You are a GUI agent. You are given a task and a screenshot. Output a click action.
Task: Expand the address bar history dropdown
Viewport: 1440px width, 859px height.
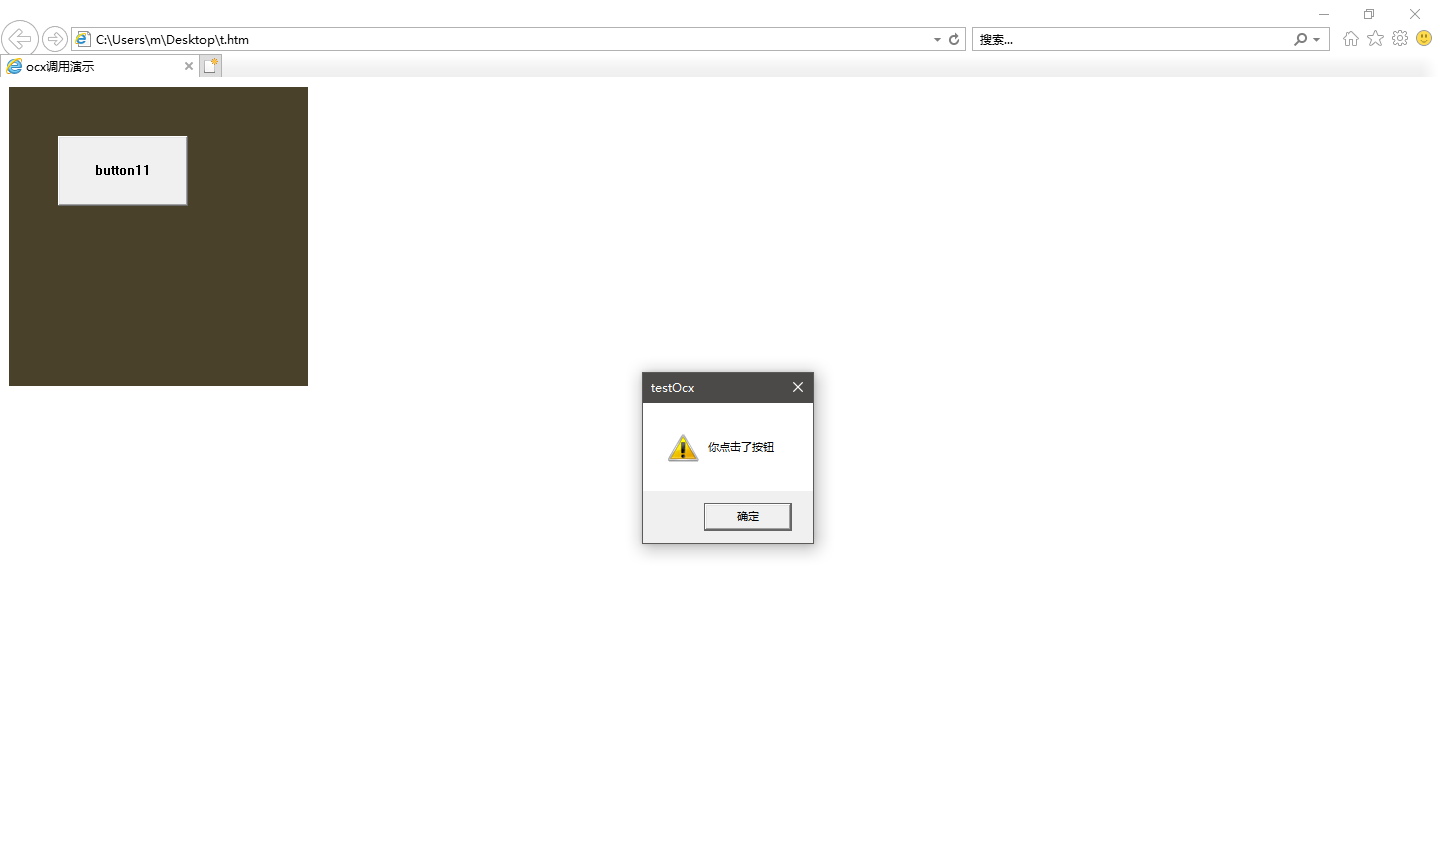[937, 40]
